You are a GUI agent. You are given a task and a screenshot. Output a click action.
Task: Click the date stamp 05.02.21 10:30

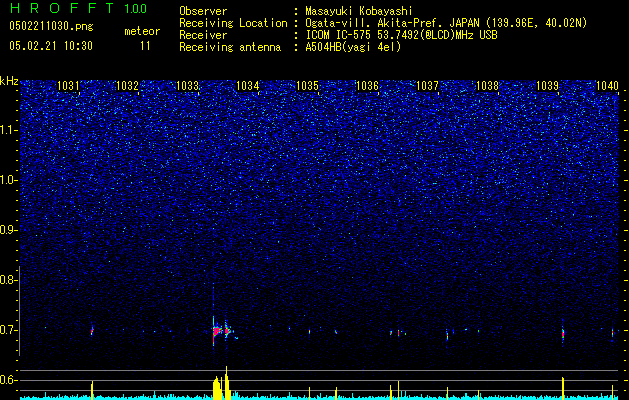(51, 46)
